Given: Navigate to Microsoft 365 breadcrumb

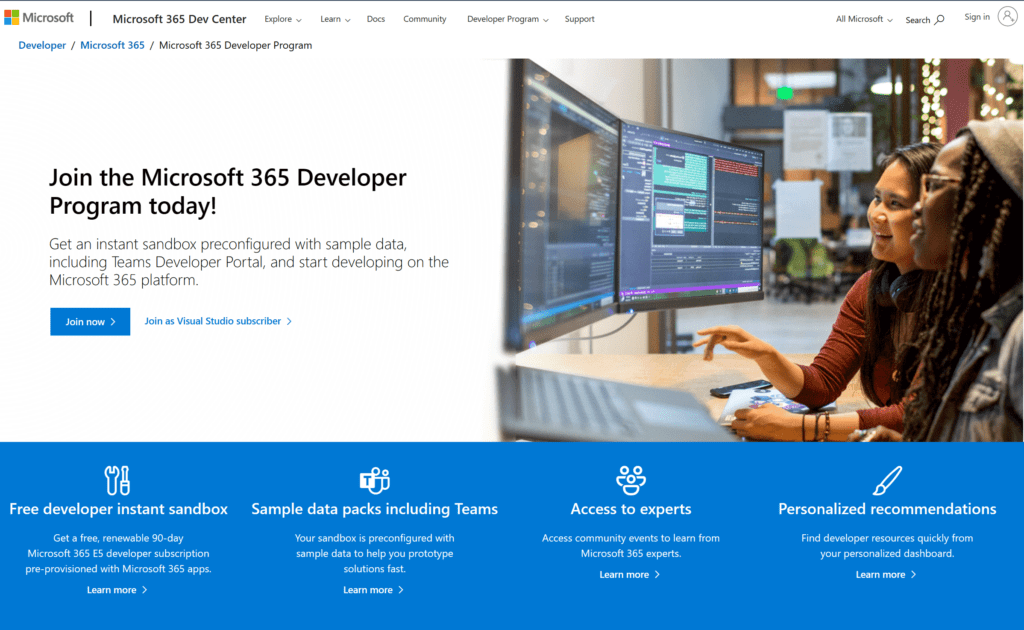Looking at the screenshot, I should 112,45.
